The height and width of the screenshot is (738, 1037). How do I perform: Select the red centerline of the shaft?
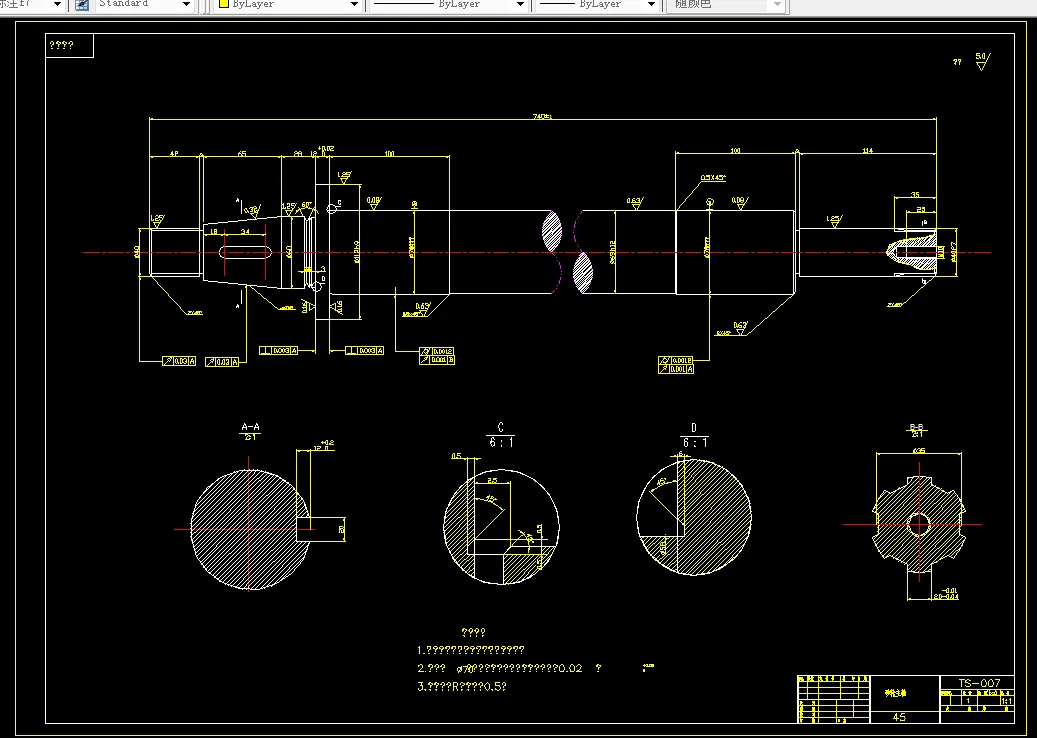tap(536, 253)
